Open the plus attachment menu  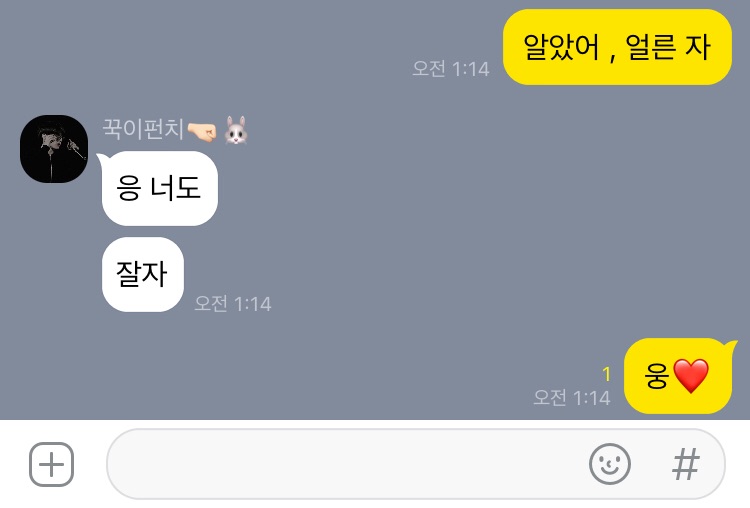click(x=52, y=464)
